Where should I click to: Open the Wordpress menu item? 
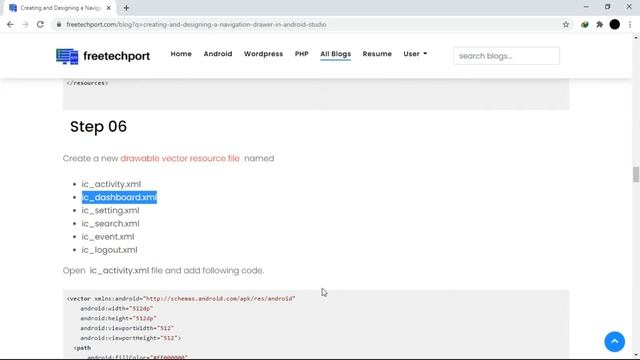point(263,54)
